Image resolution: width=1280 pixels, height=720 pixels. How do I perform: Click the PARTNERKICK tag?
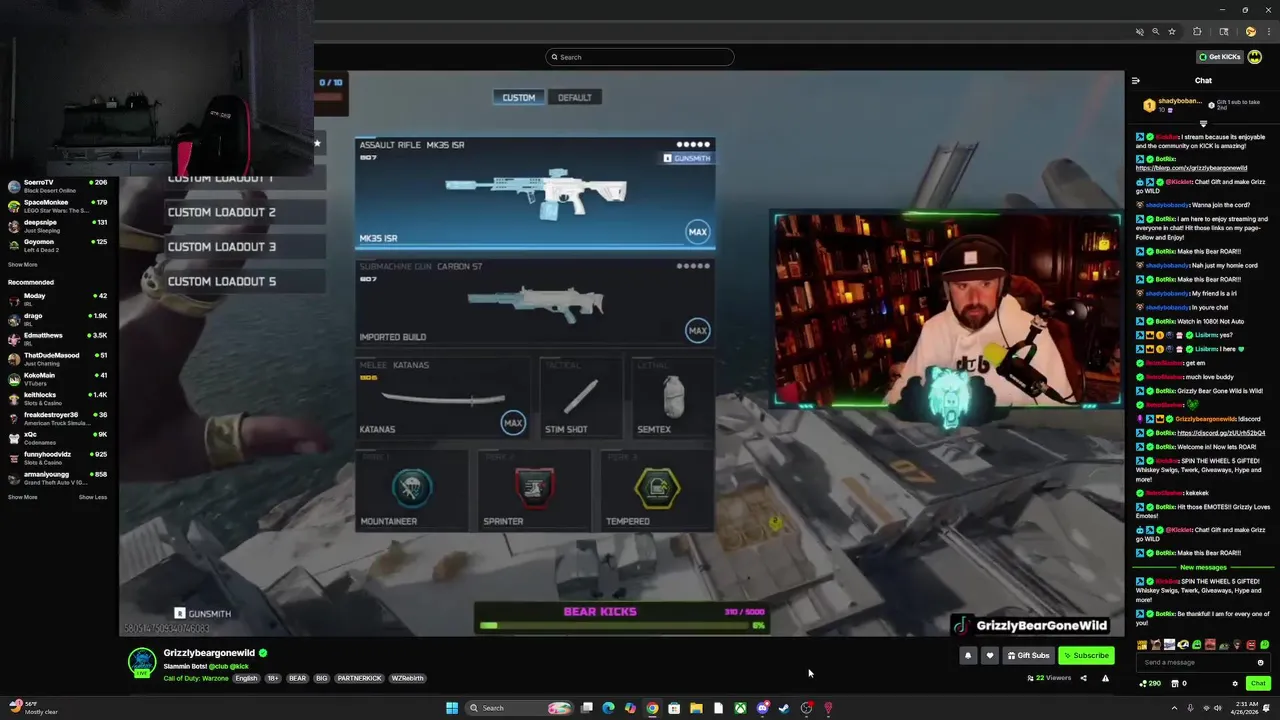tap(360, 678)
